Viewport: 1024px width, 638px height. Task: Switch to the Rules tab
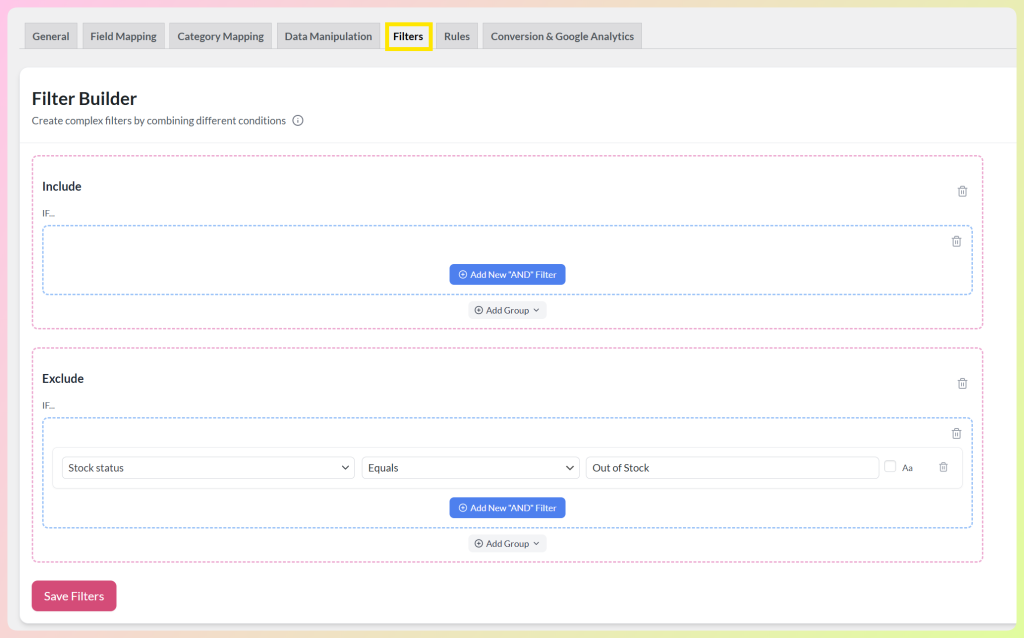[x=456, y=35]
